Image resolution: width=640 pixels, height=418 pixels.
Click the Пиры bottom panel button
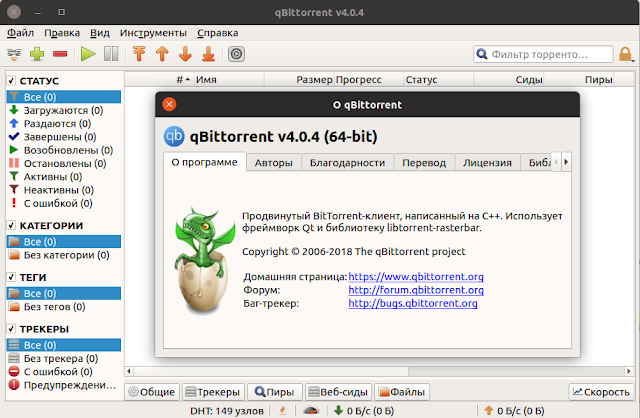(x=275, y=392)
